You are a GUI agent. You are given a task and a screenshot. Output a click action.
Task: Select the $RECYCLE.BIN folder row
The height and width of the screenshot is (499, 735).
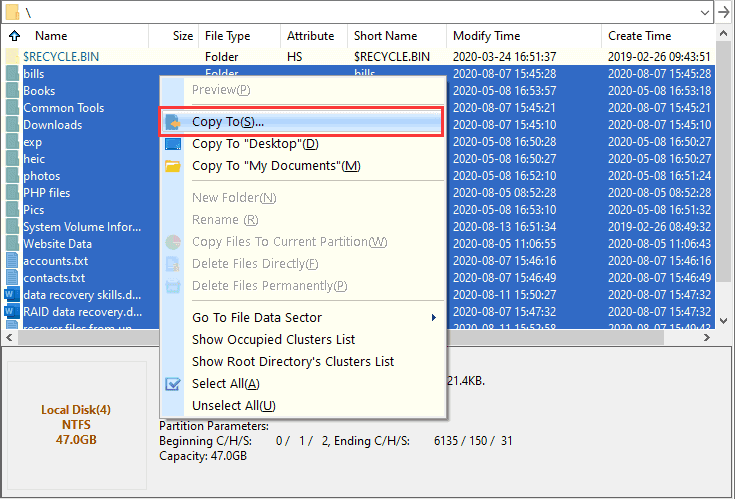(x=60, y=57)
